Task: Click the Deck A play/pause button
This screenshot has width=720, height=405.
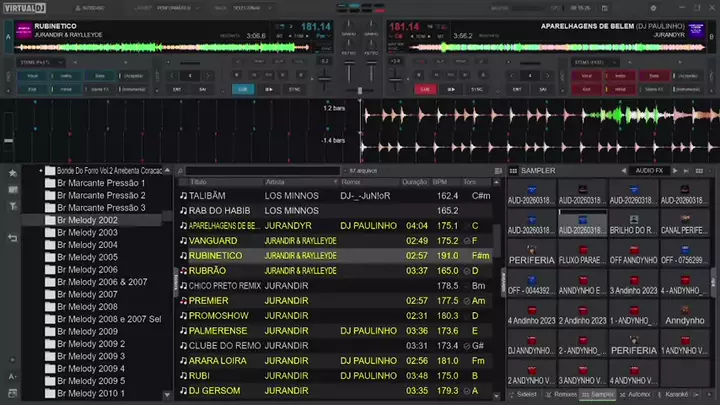Action: [269, 89]
